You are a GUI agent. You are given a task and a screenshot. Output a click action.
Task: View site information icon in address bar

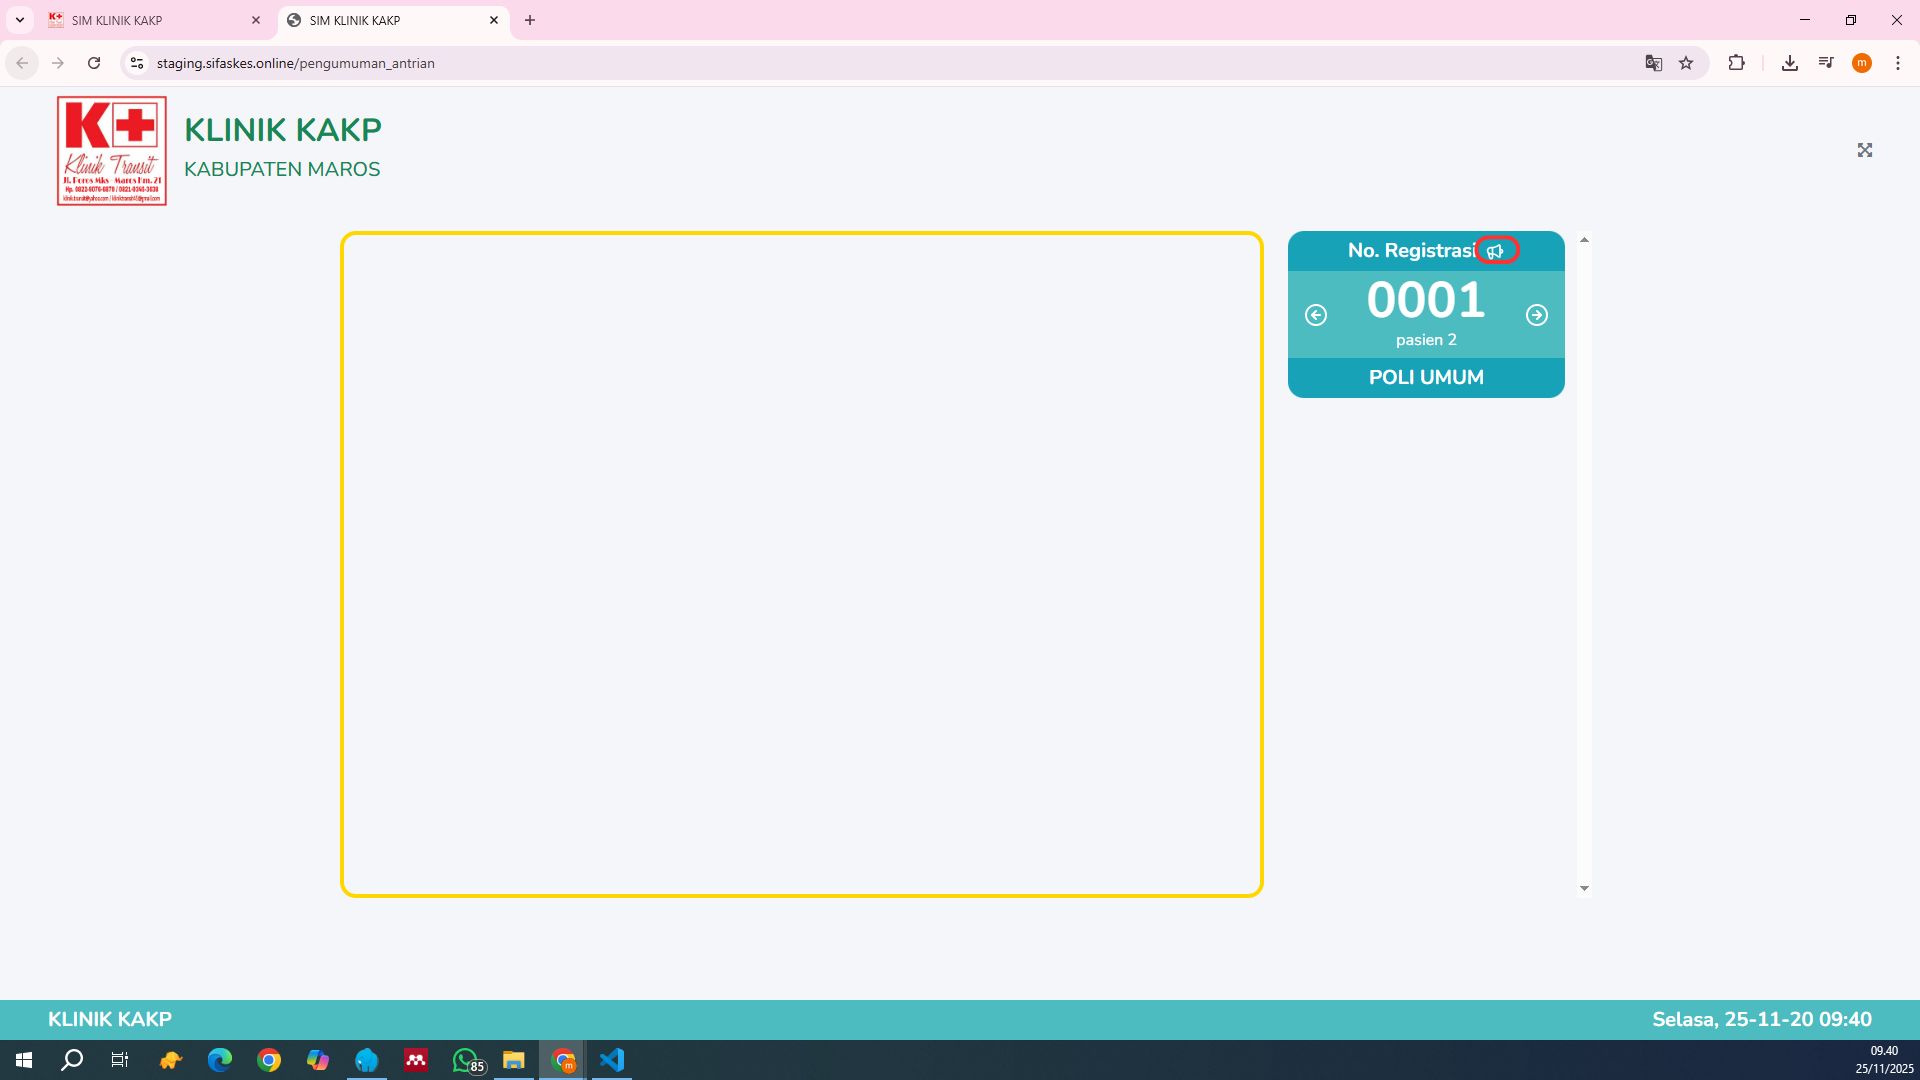click(x=137, y=63)
